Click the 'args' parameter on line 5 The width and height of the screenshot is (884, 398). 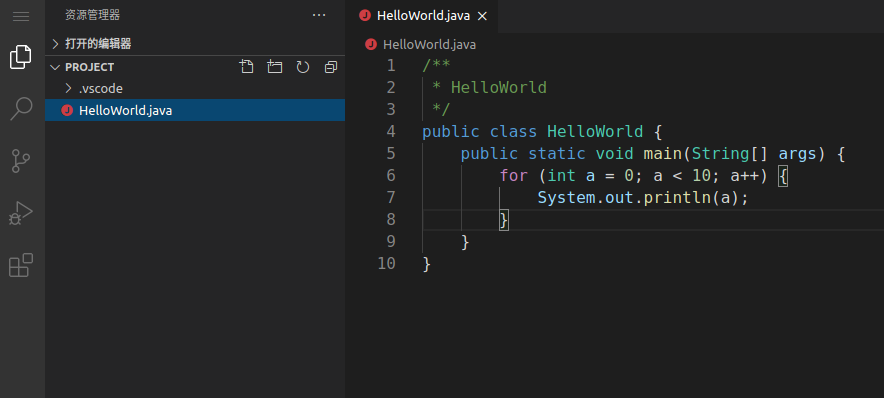tap(797, 153)
